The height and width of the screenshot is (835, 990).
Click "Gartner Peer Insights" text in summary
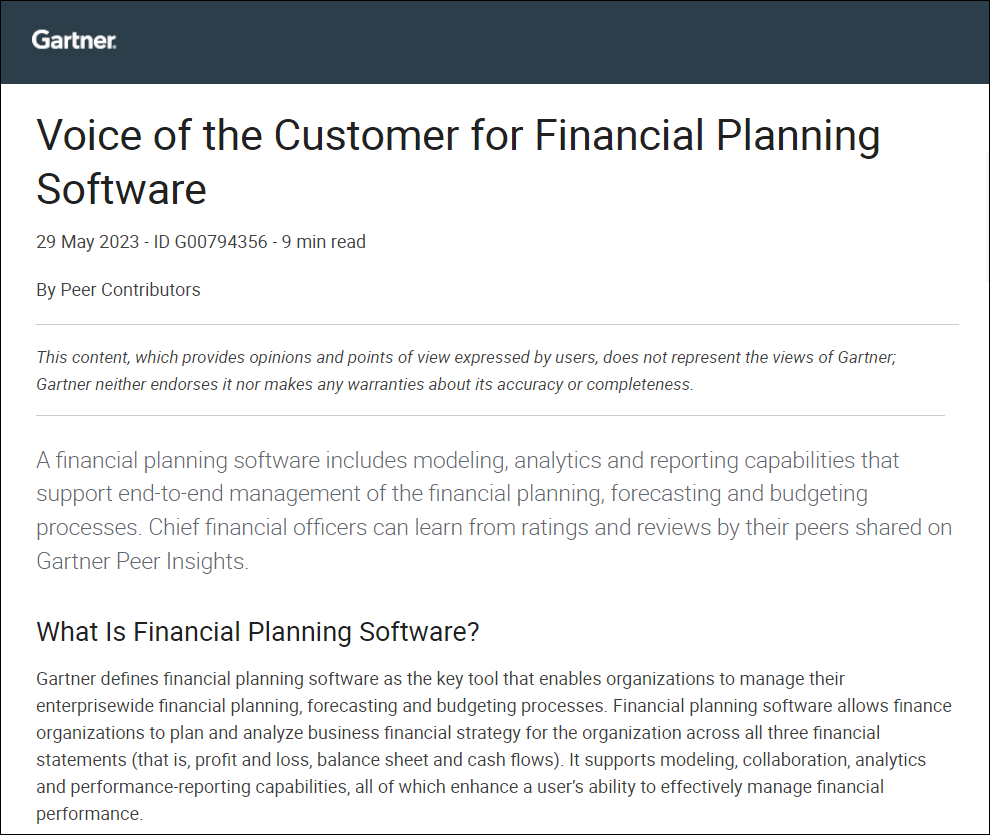point(141,561)
